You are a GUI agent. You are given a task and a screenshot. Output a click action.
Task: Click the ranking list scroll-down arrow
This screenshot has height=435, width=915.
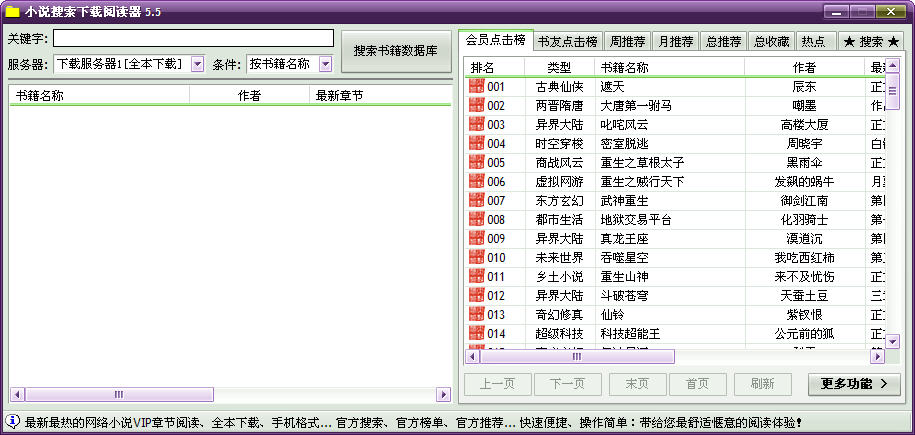tap(893, 341)
